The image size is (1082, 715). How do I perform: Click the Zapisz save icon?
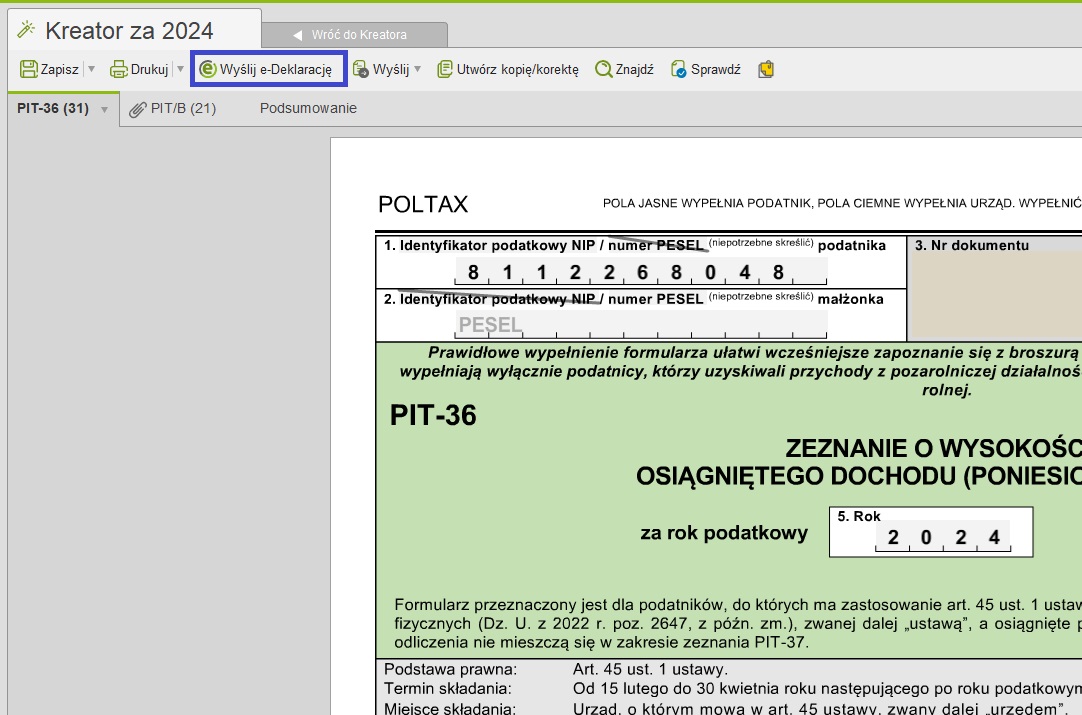(29, 70)
